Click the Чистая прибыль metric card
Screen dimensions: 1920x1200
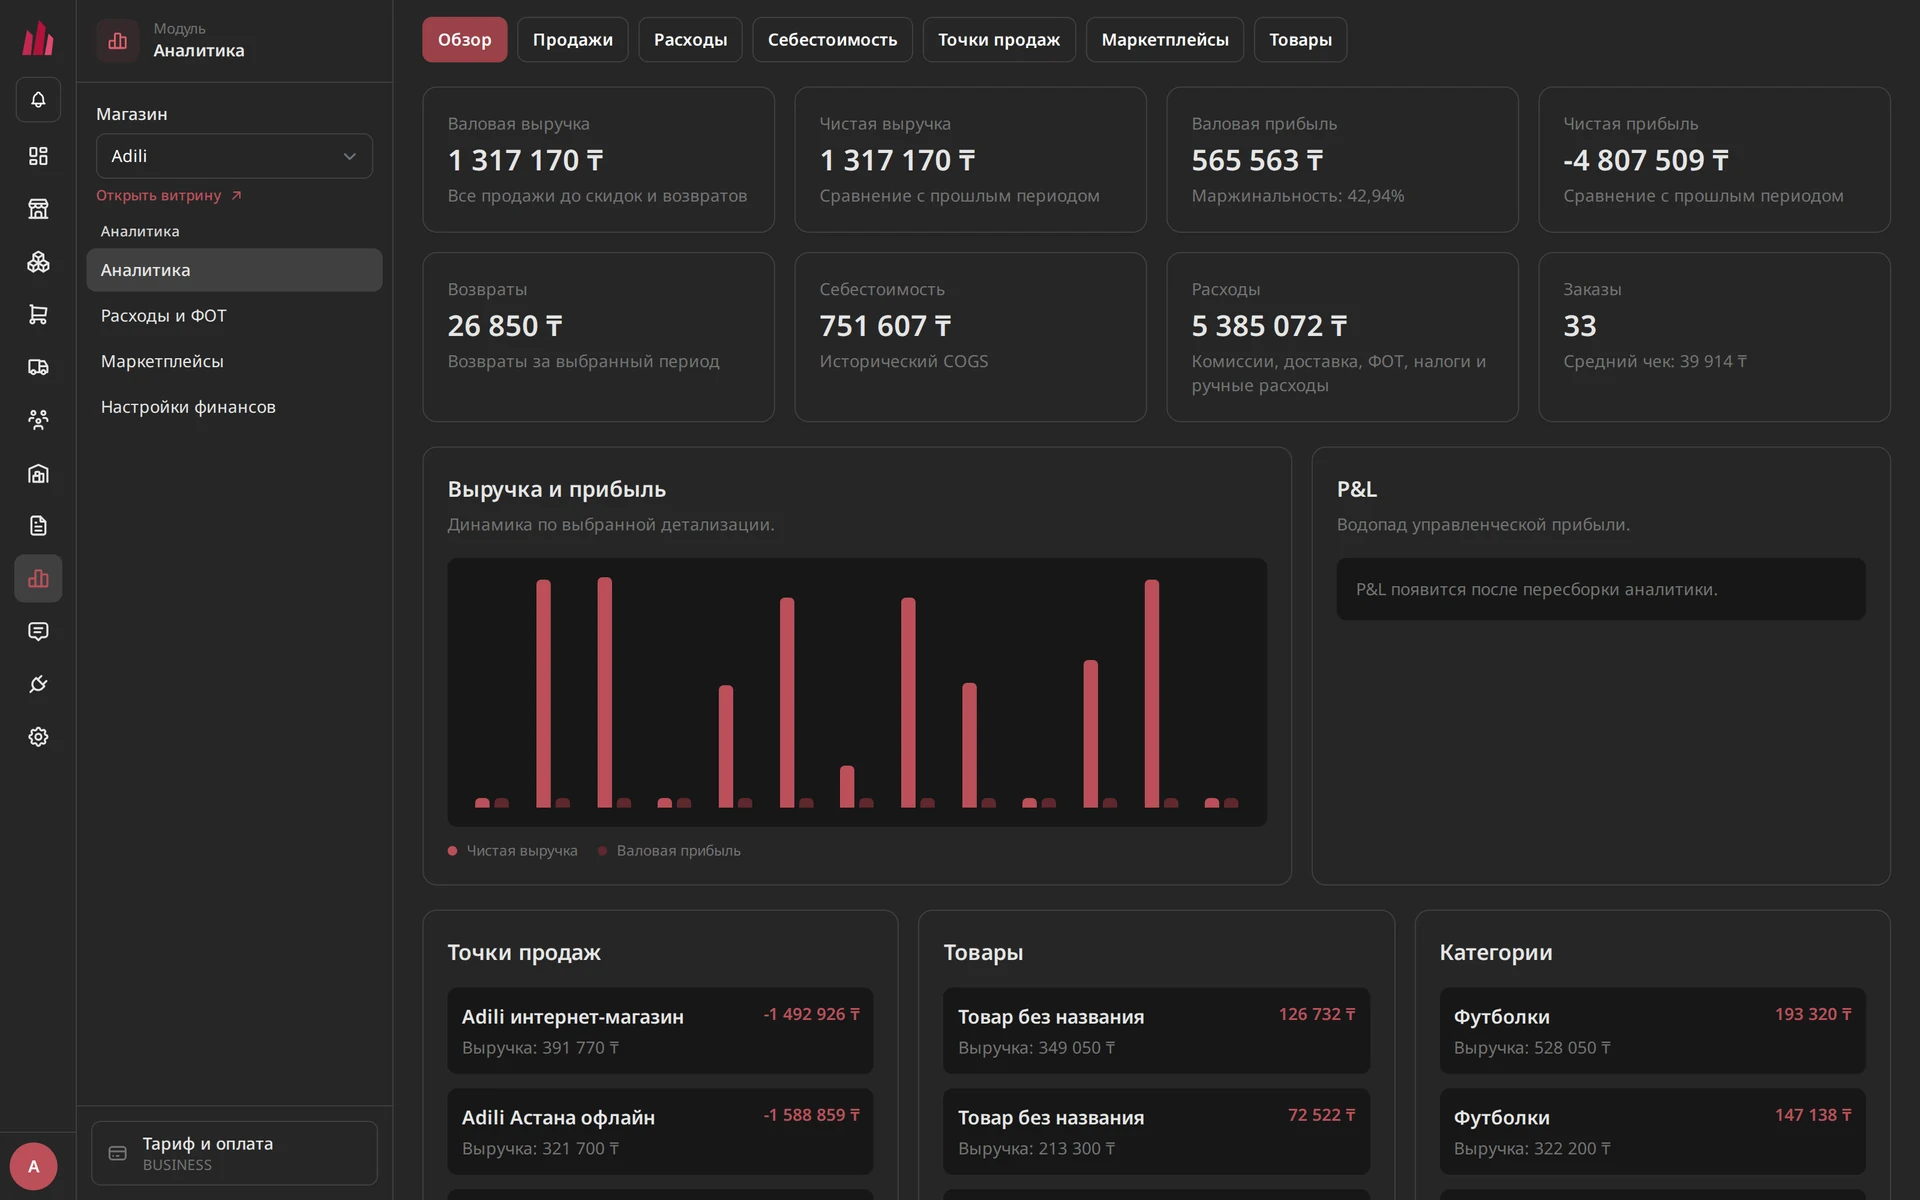[1714, 160]
